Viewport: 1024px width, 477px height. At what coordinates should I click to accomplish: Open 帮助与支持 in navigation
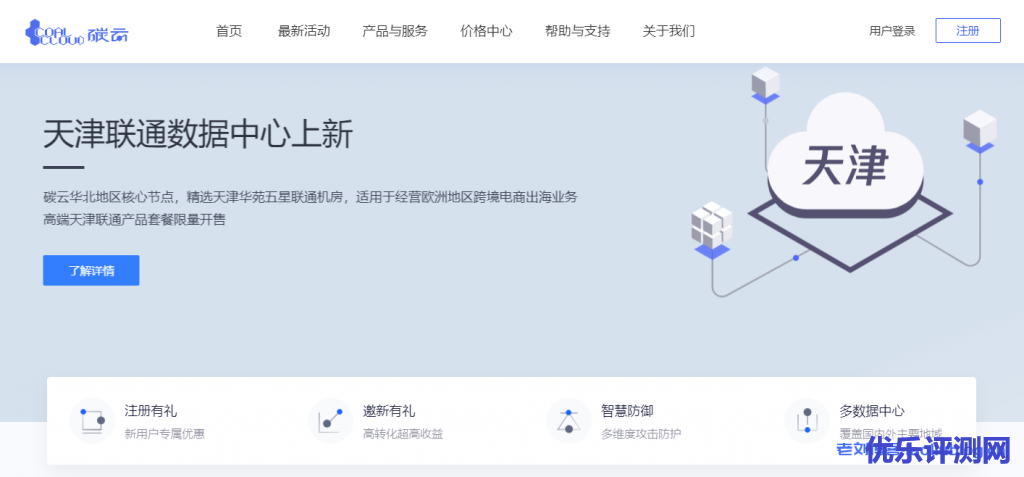[577, 31]
